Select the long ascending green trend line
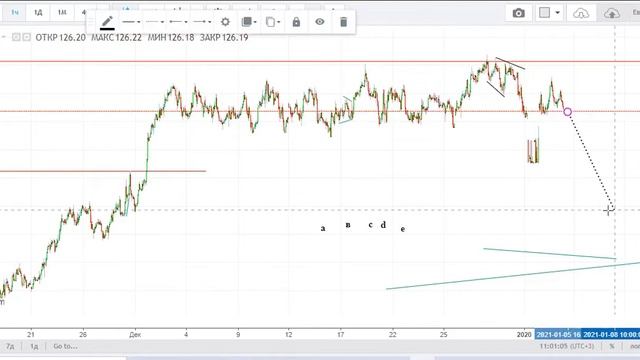 [x=513, y=276]
